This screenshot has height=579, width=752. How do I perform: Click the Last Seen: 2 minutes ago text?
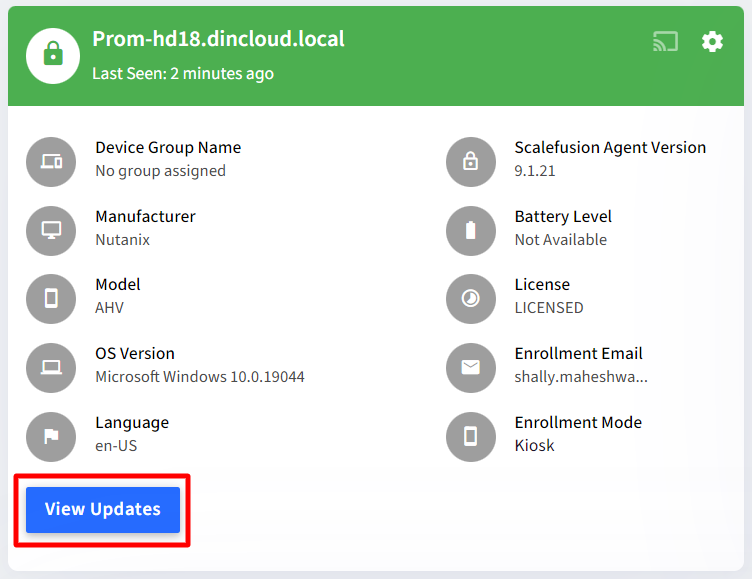(183, 74)
